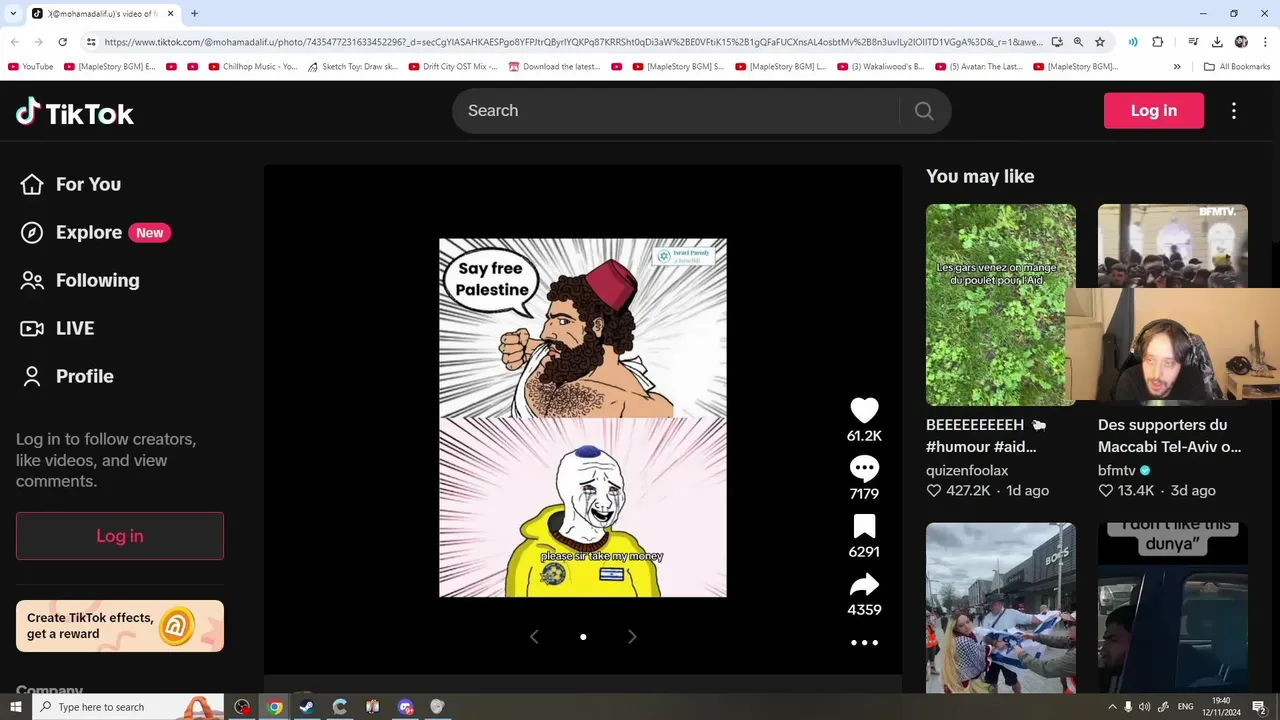
Task: Open Chrome three-dot menu
Action: pyautogui.click(x=1264, y=42)
